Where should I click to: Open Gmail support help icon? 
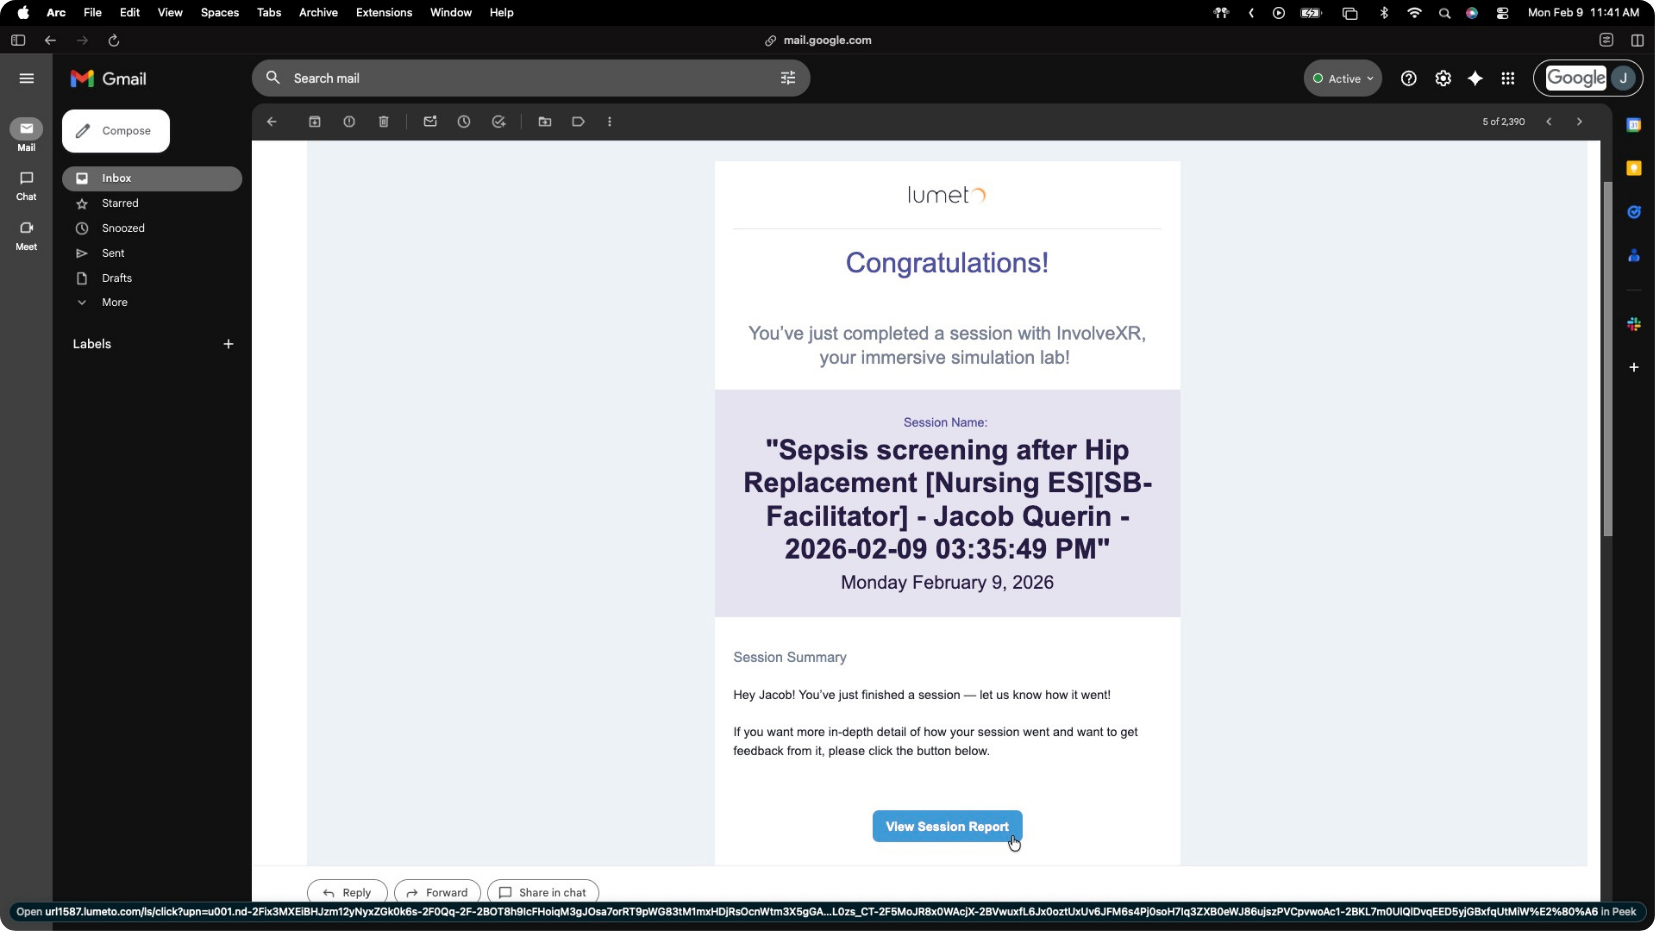[1409, 79]
